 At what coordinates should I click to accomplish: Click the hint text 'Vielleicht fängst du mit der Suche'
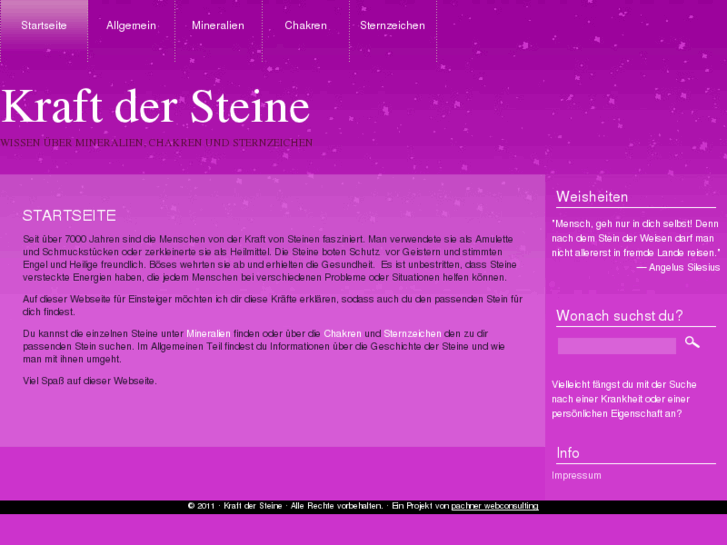tap(624, 399)
